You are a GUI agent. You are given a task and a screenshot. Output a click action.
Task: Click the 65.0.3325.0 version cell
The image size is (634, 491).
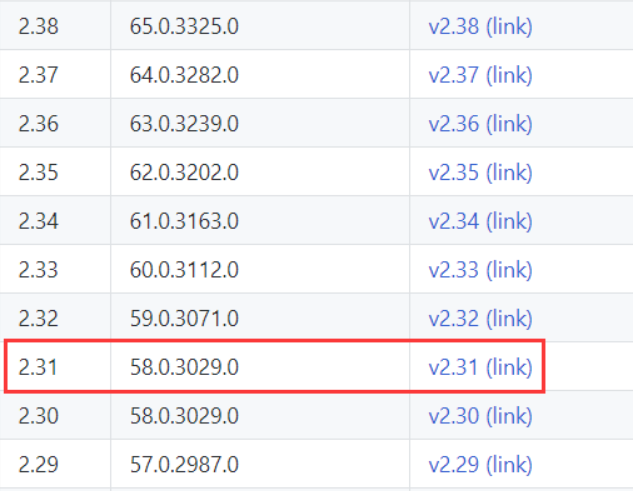(x=184, y=27)
